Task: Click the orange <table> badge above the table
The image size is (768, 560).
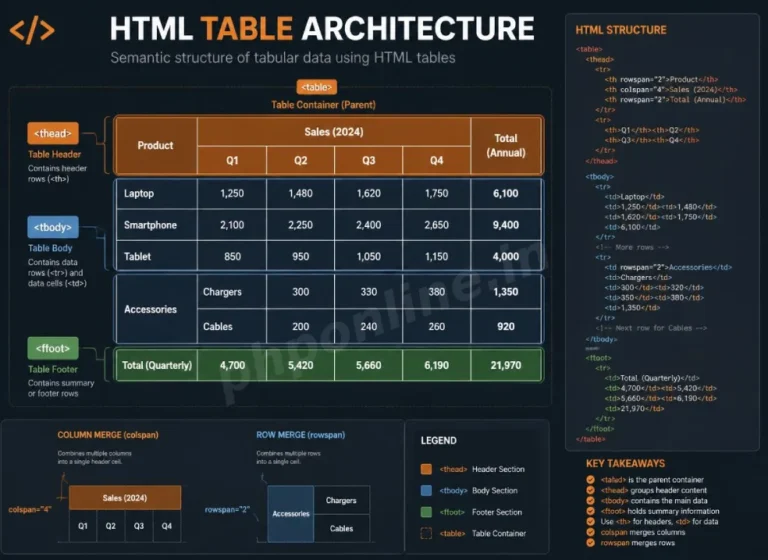Action: (316, 87)
